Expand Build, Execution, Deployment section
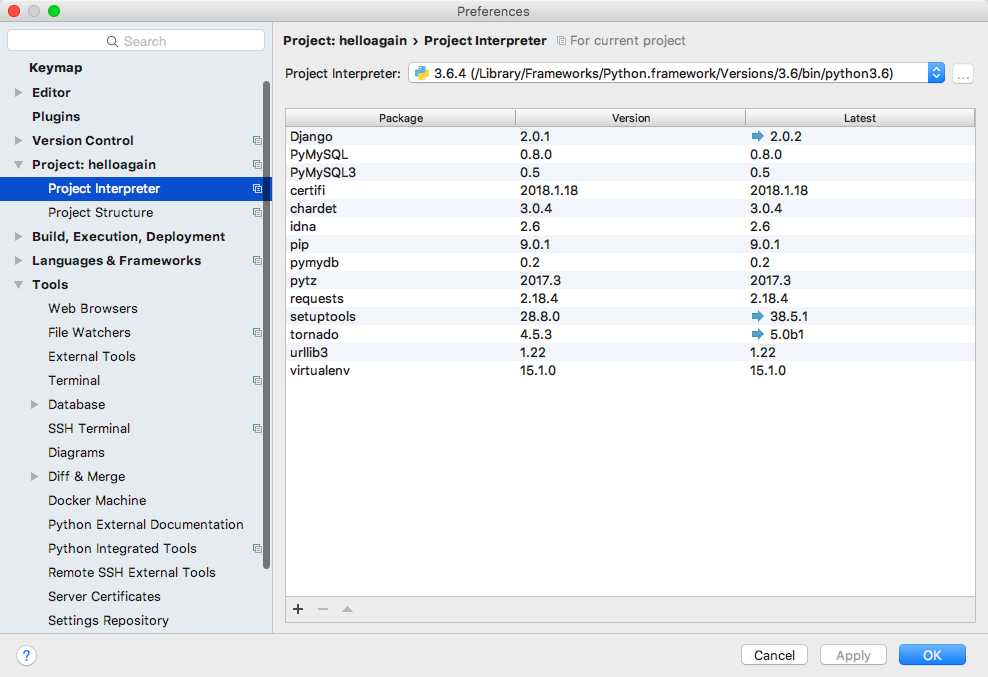988x677 pixels. tap(18, 236)
